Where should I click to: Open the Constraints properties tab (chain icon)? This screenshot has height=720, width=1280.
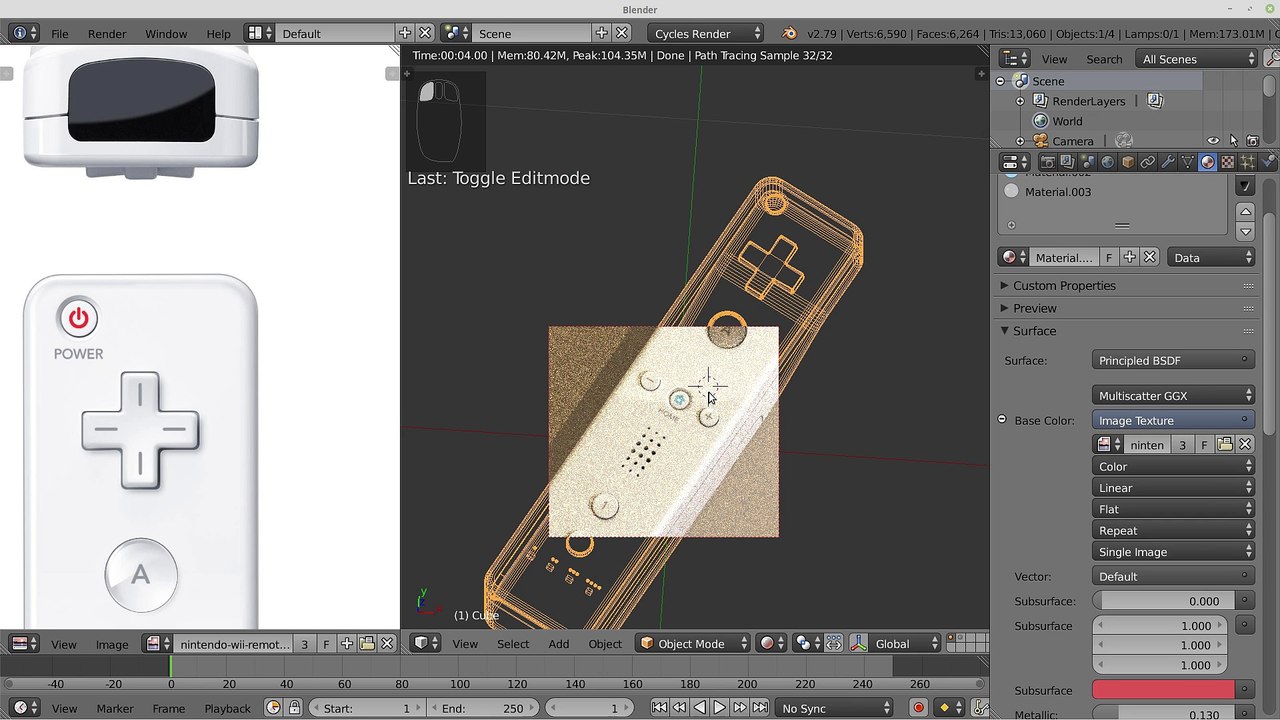[1148, 162]
